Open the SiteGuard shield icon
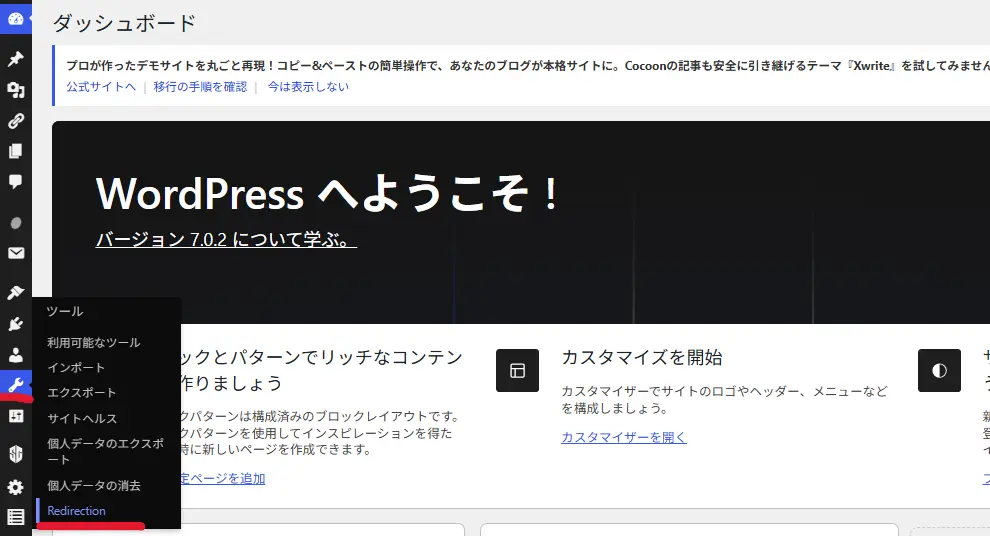Viewport: 990px width, 536px height. pyautogui.click(x=16, y=453)
